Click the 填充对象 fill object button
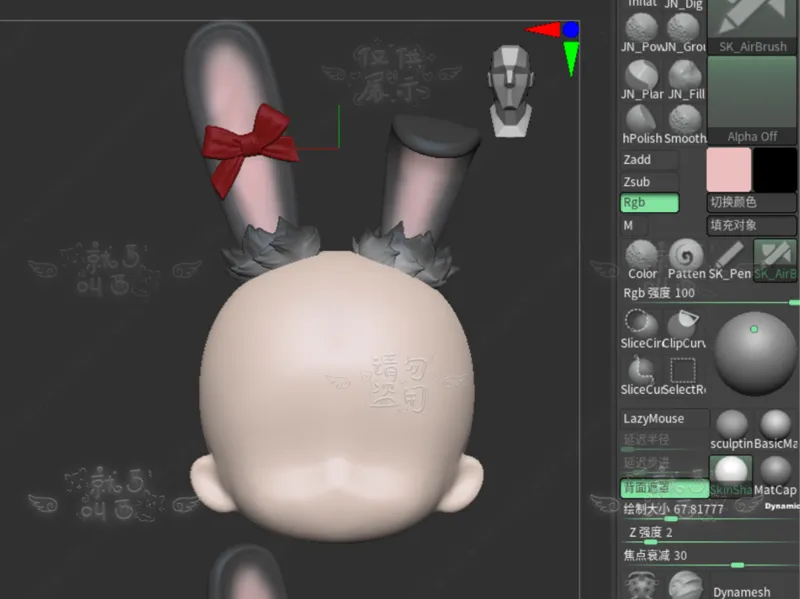Viewport: 800px width, 599px height. tap(752, 225)
